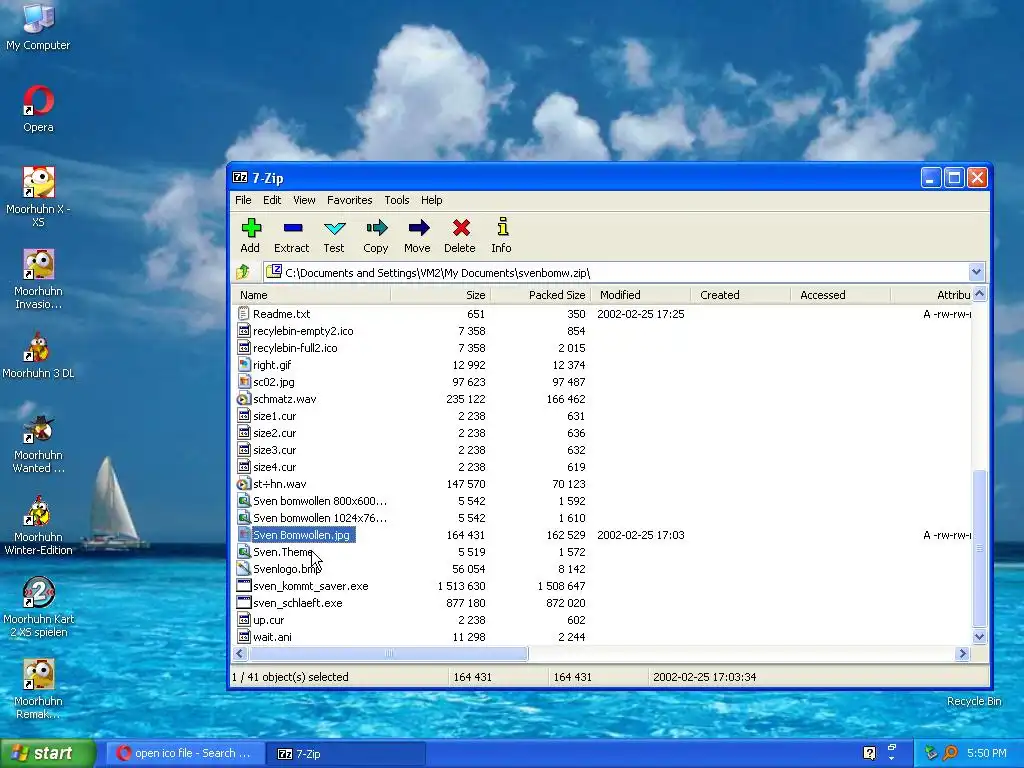
Task: Select the Moorhuhn 3 DL desktop shortcut
Action: [38, 355]
